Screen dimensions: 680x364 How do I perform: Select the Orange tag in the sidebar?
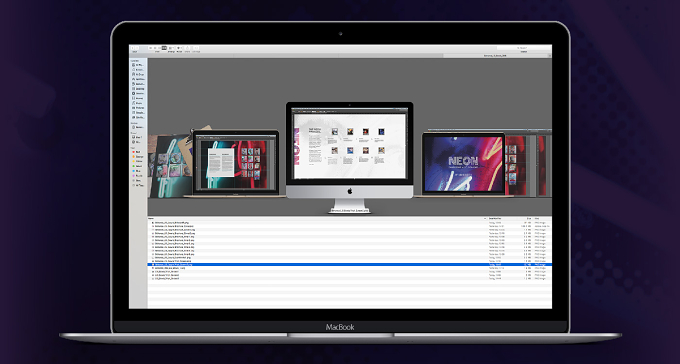pyautogui.click(x=139, y=157)
